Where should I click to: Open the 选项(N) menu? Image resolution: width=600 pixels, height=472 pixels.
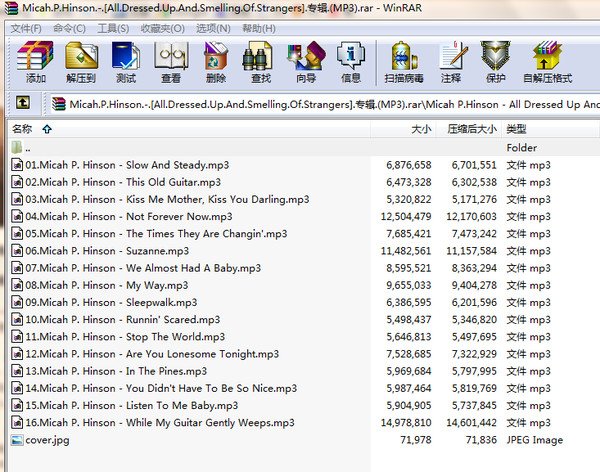214,28
